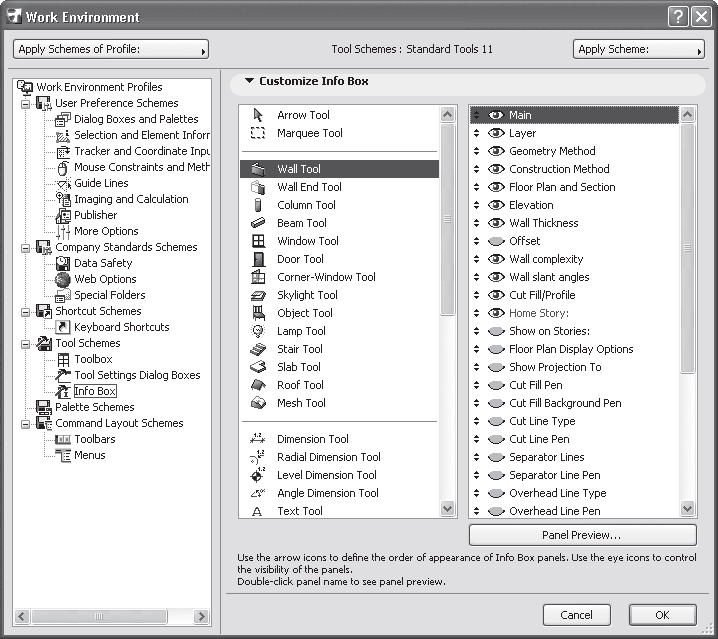
Task: Collapse the Customize Info Box section
Action: point(249,81)
